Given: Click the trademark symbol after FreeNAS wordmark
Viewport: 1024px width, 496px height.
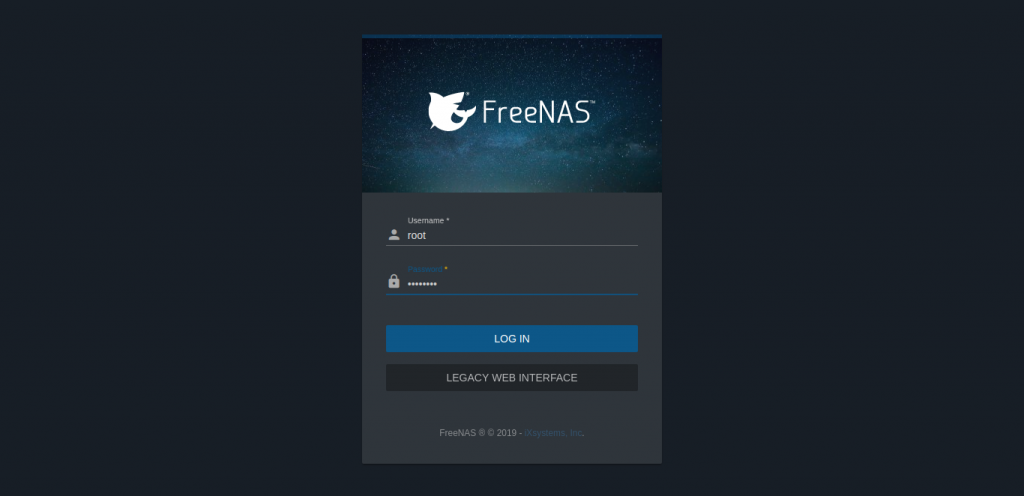Looking at the screenshot, I should pyautogui.click(x=592, y=102).
